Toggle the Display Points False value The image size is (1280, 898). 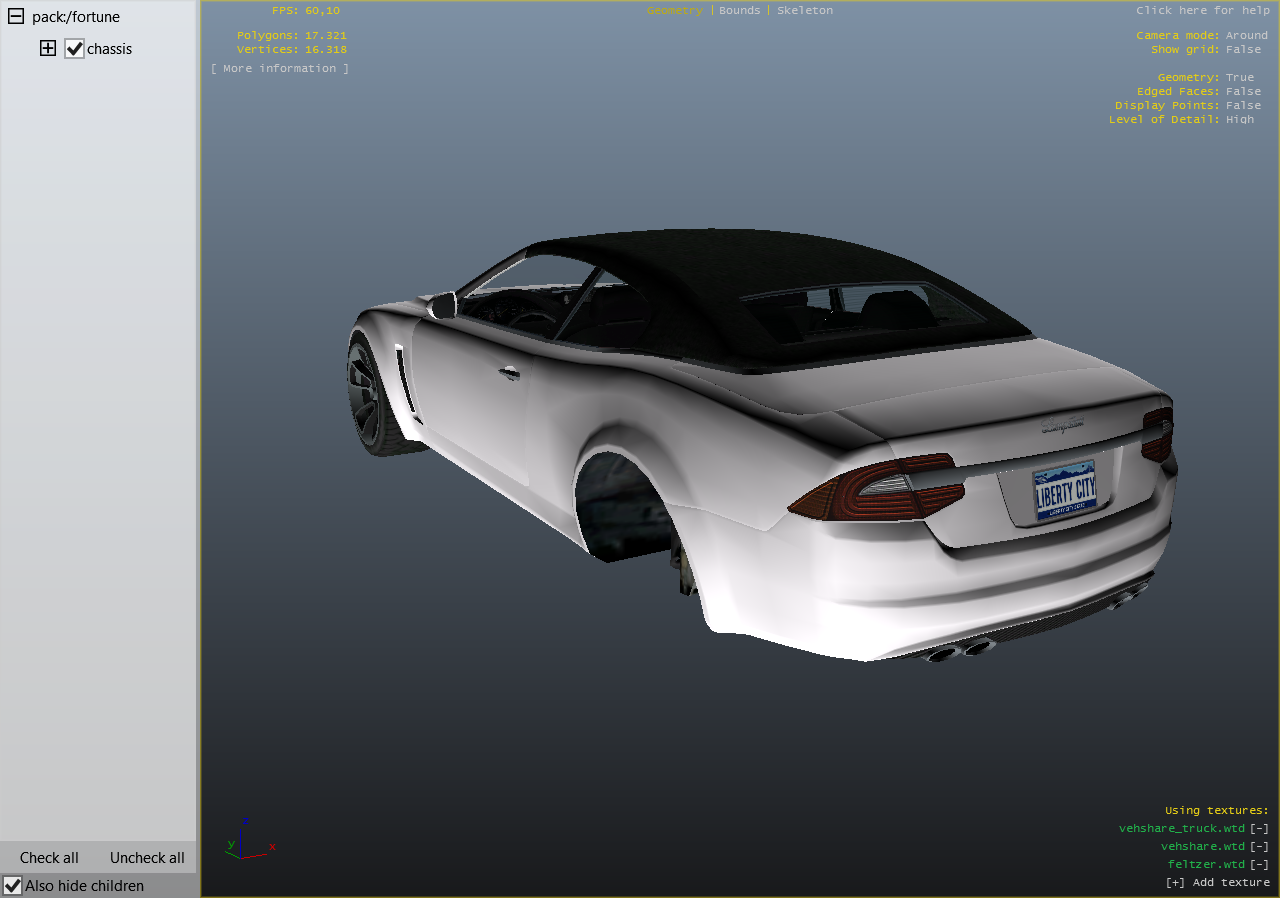pos(1244,105)
